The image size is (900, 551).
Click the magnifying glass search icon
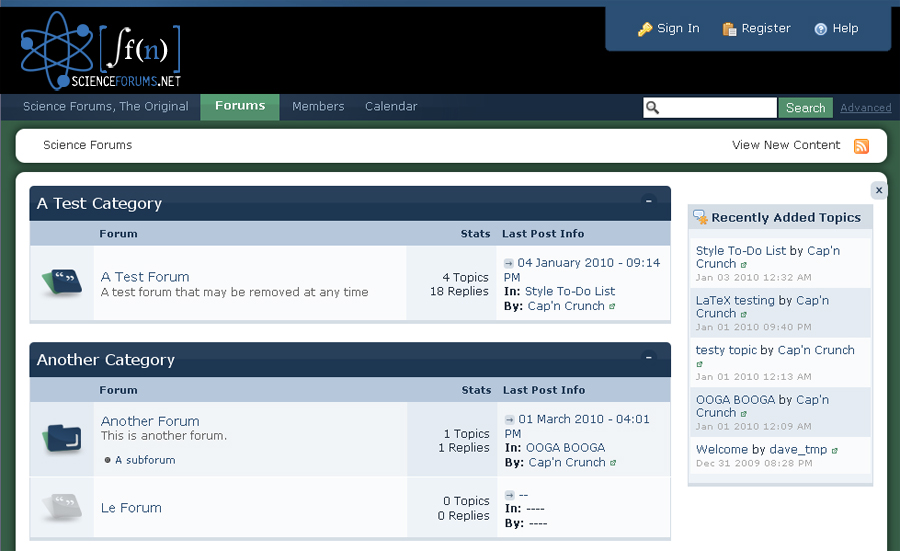click(x=652, y=107)
